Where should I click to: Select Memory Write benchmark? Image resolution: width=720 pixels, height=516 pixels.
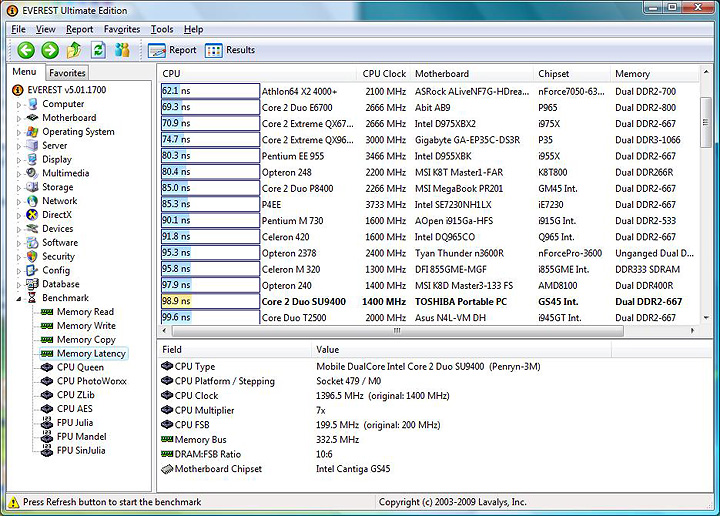[86, 325]
